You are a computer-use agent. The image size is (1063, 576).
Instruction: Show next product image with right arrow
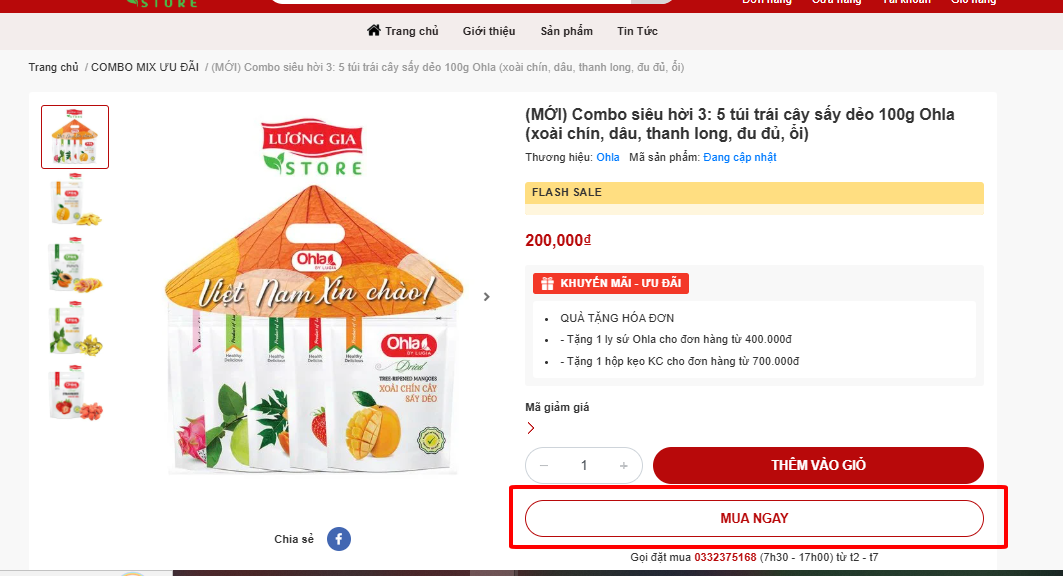pos(487,297)
